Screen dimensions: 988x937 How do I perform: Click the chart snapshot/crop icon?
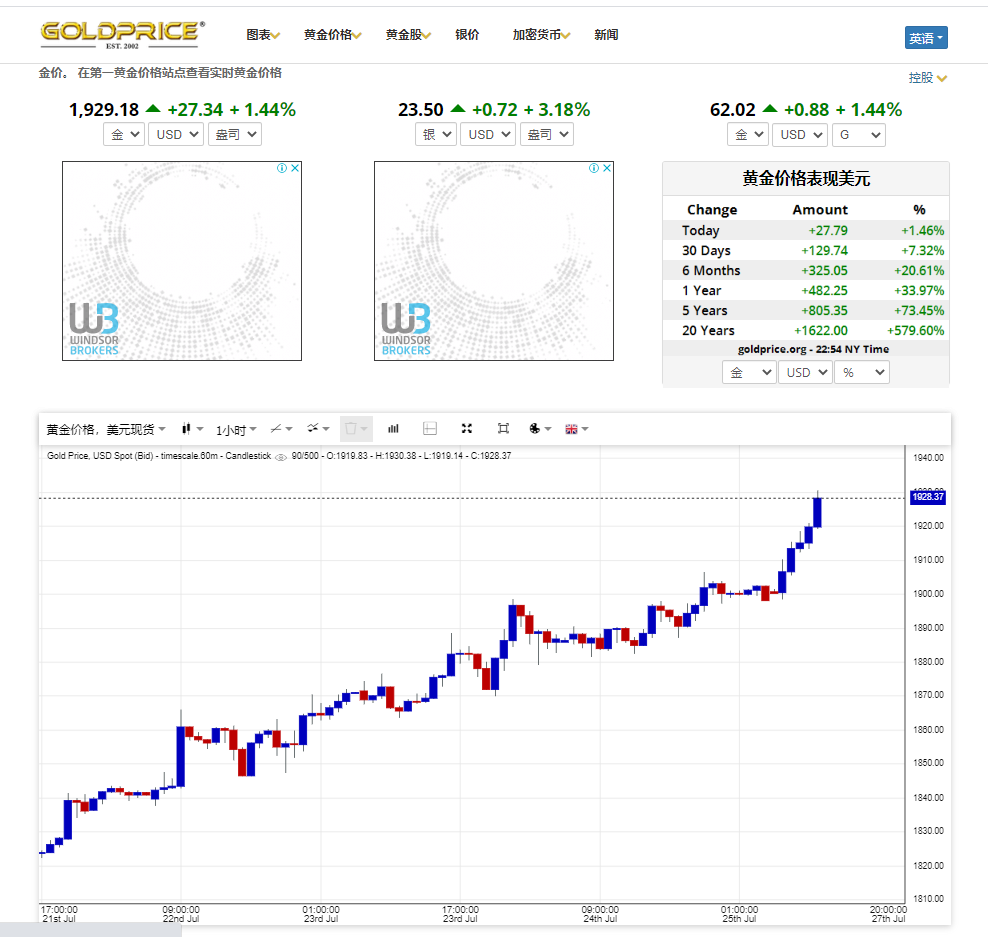[503, 428]
